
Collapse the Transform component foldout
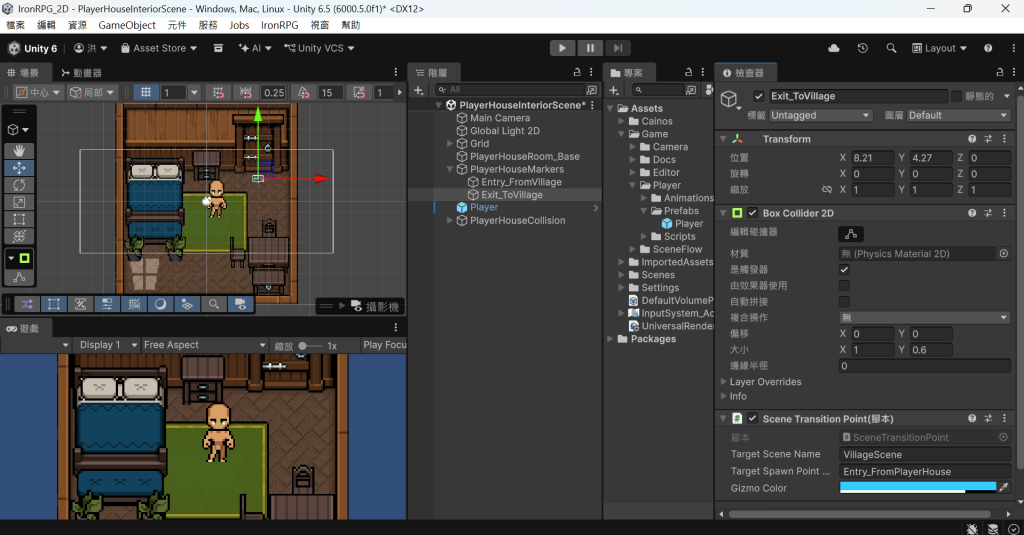click(x=724, y=139)
